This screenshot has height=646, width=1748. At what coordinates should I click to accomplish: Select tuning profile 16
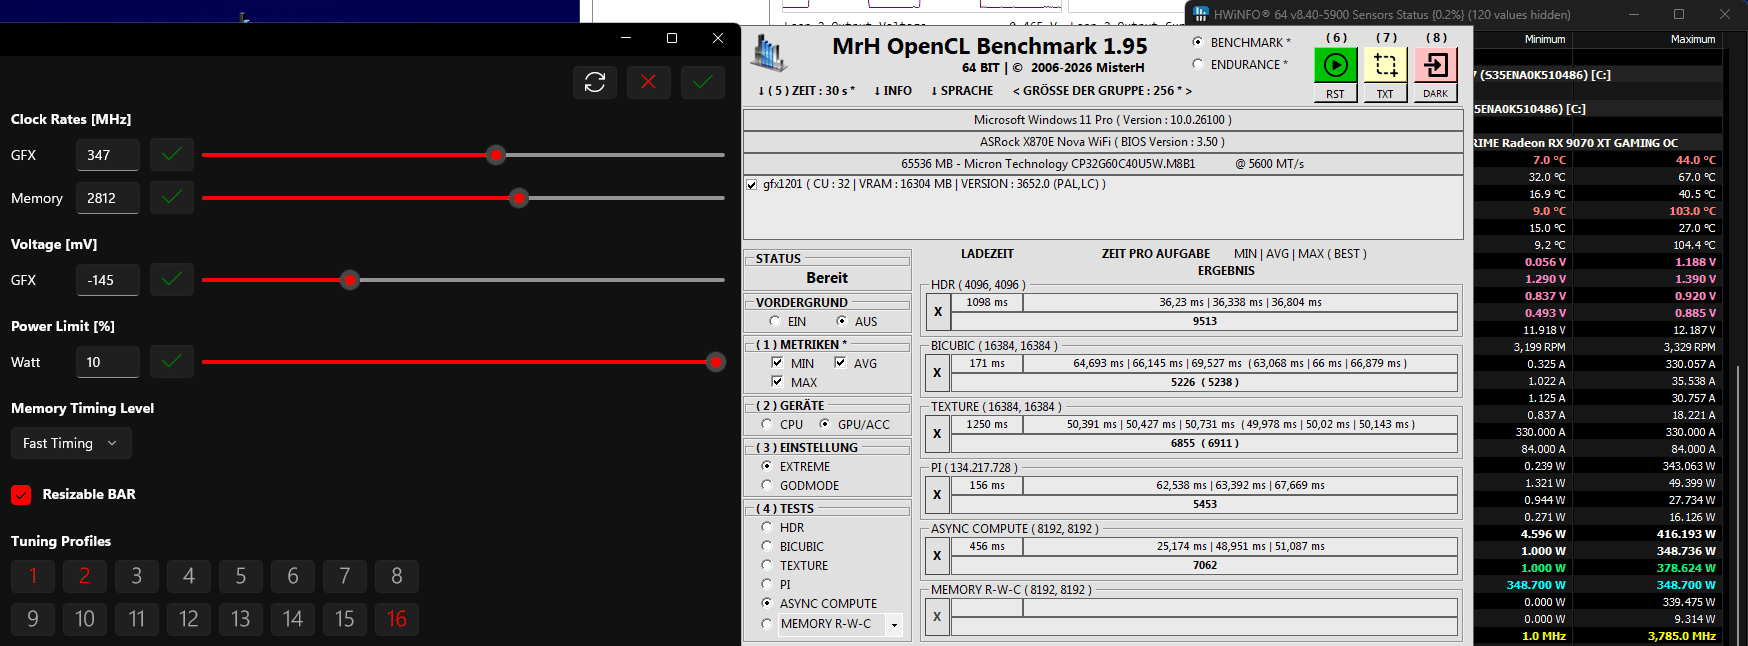click(x=397, y=619)
